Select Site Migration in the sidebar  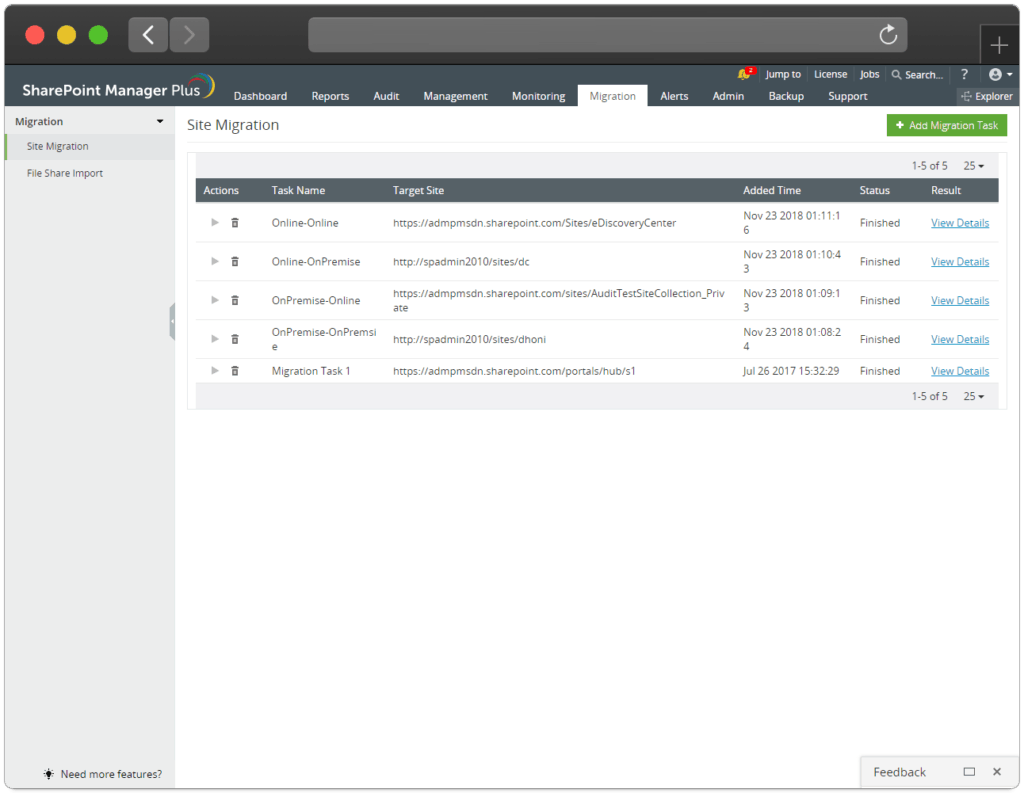(89, 146)
